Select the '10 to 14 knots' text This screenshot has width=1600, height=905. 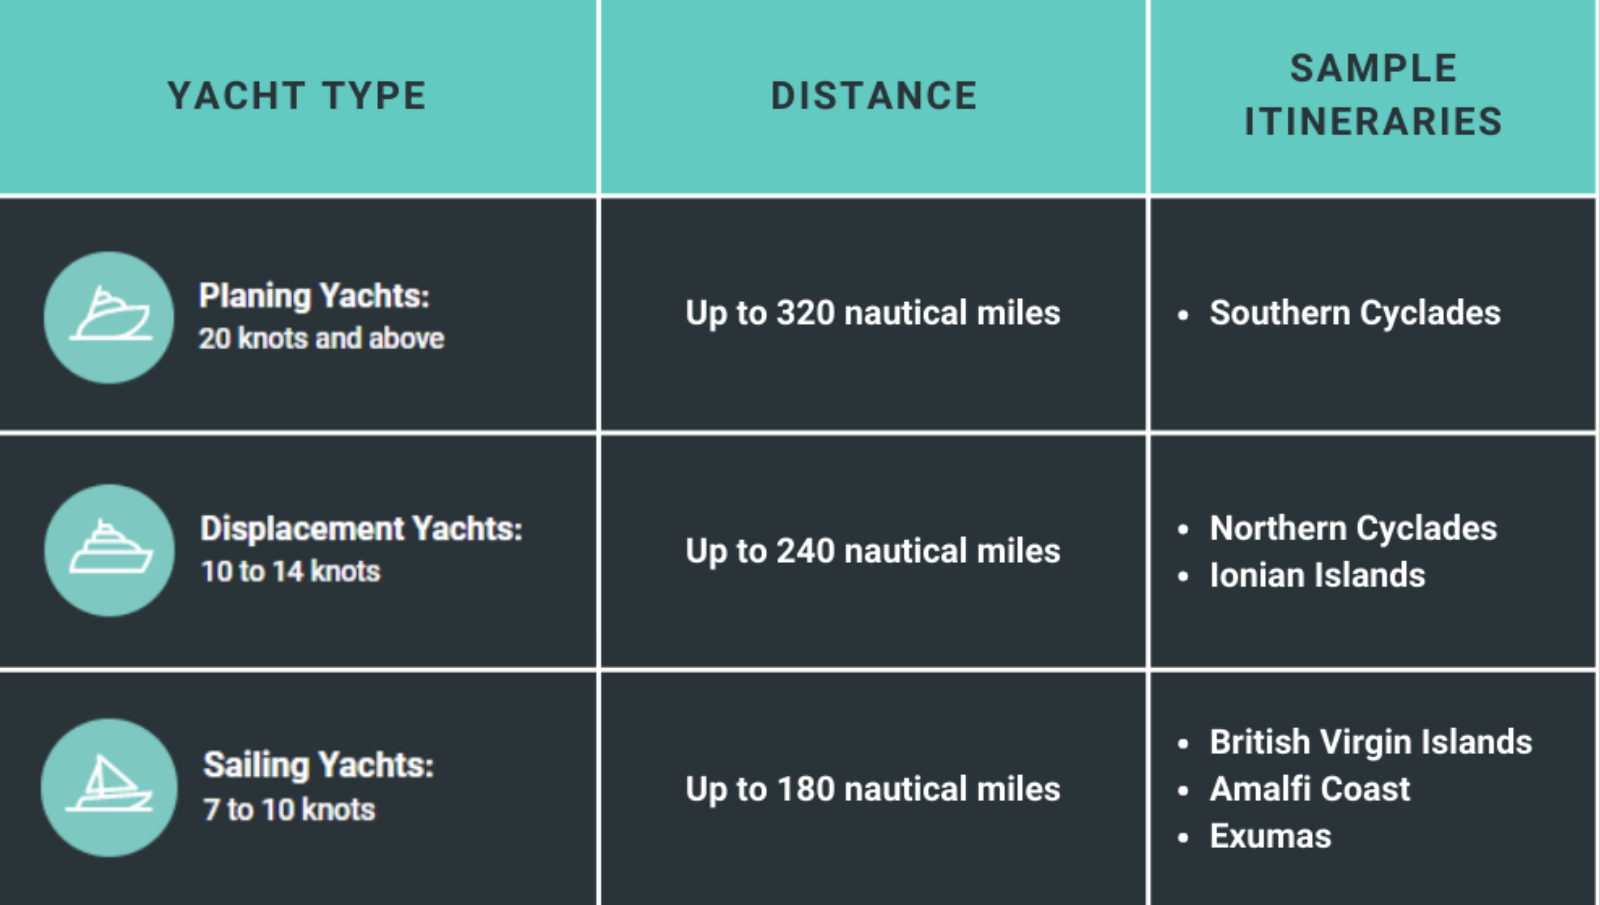[290, 571]
